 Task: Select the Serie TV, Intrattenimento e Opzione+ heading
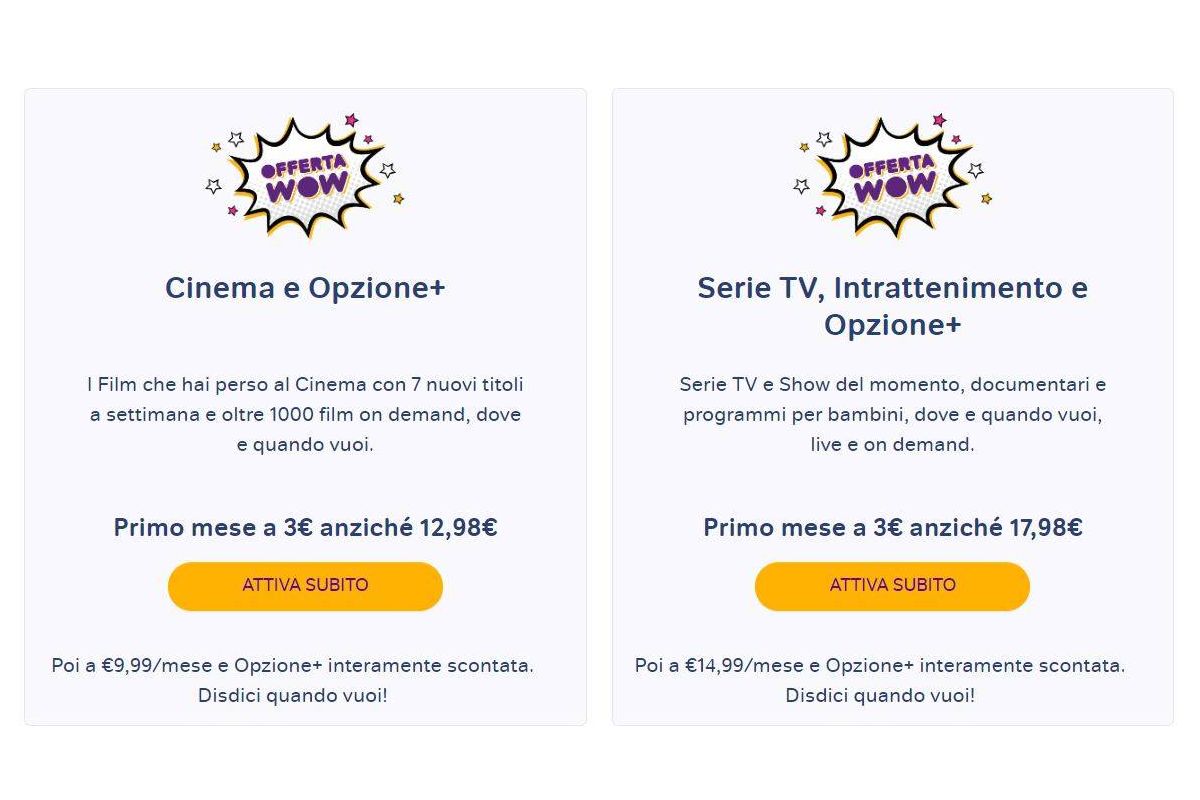893,306
